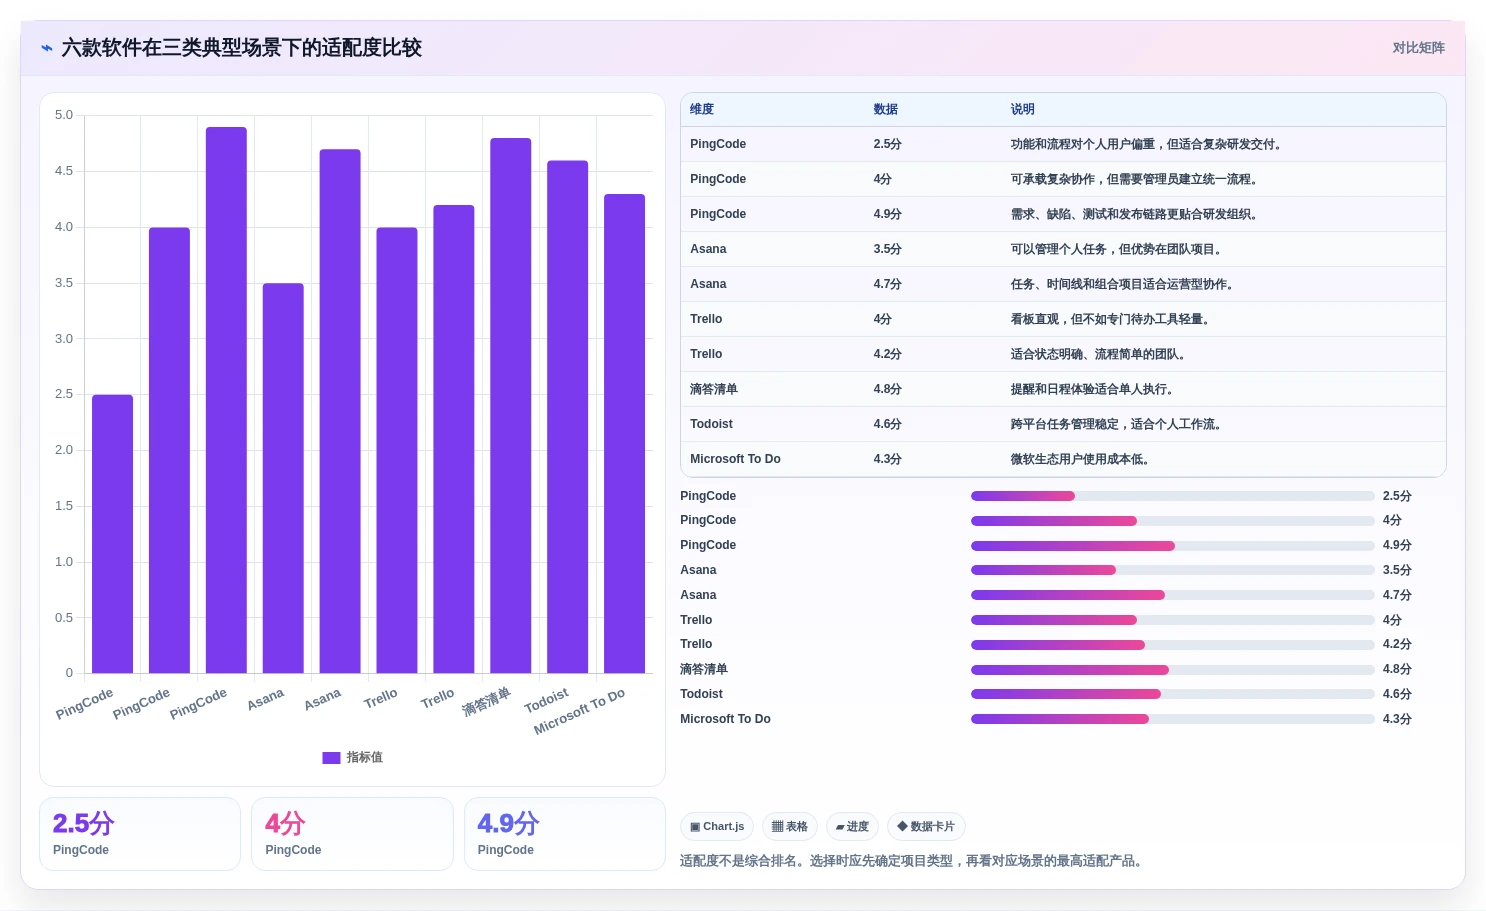Click the Microsoft To Do progress bar
Screen dimensions: 1486x911
(1172, 719)
